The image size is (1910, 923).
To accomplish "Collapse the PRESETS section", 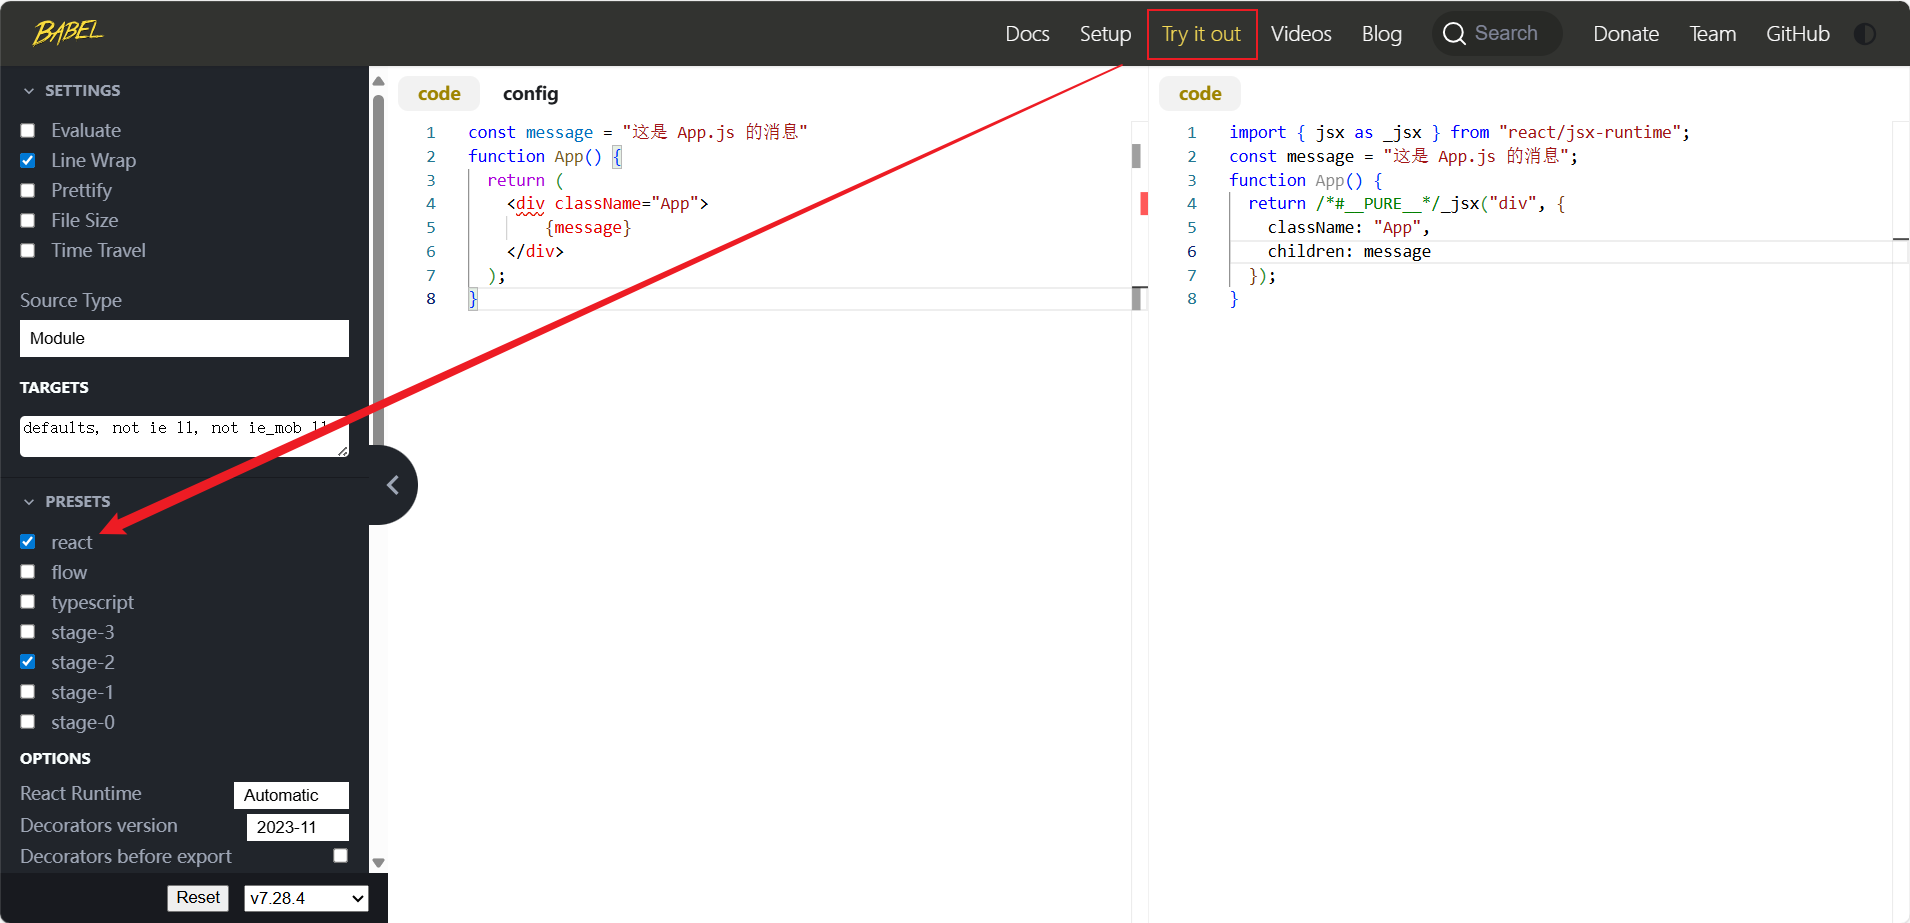I will coord(66,502).
